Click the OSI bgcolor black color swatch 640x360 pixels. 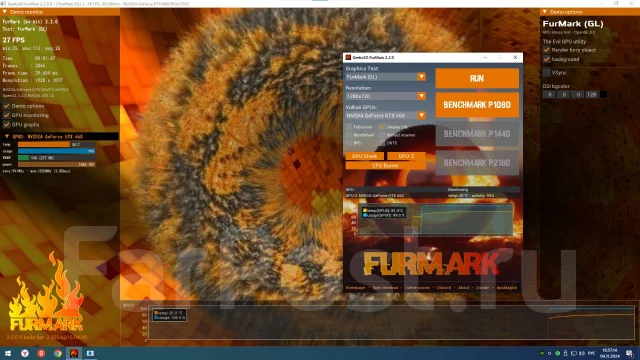[x=603, y=95]
